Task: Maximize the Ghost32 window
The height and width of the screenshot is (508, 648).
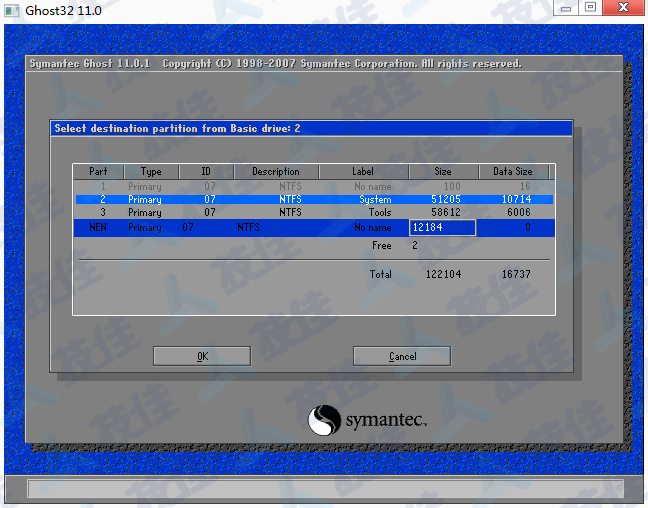Action: pyautogui.click(x=590, y=7)
